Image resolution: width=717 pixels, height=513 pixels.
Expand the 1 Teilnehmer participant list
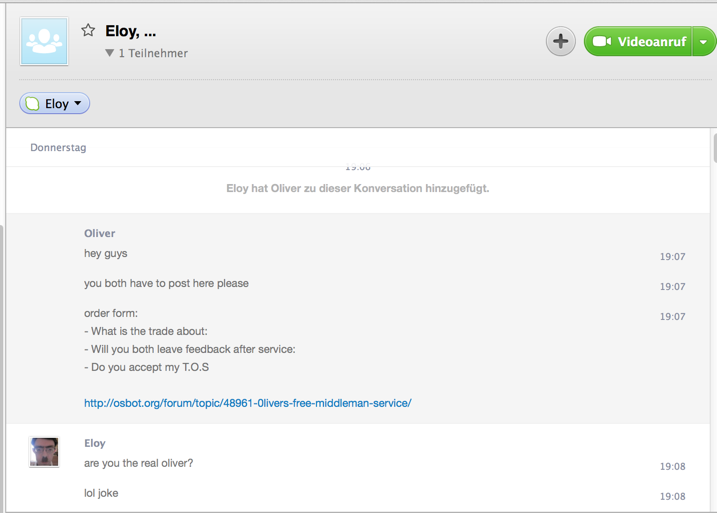tap(146, 53)
